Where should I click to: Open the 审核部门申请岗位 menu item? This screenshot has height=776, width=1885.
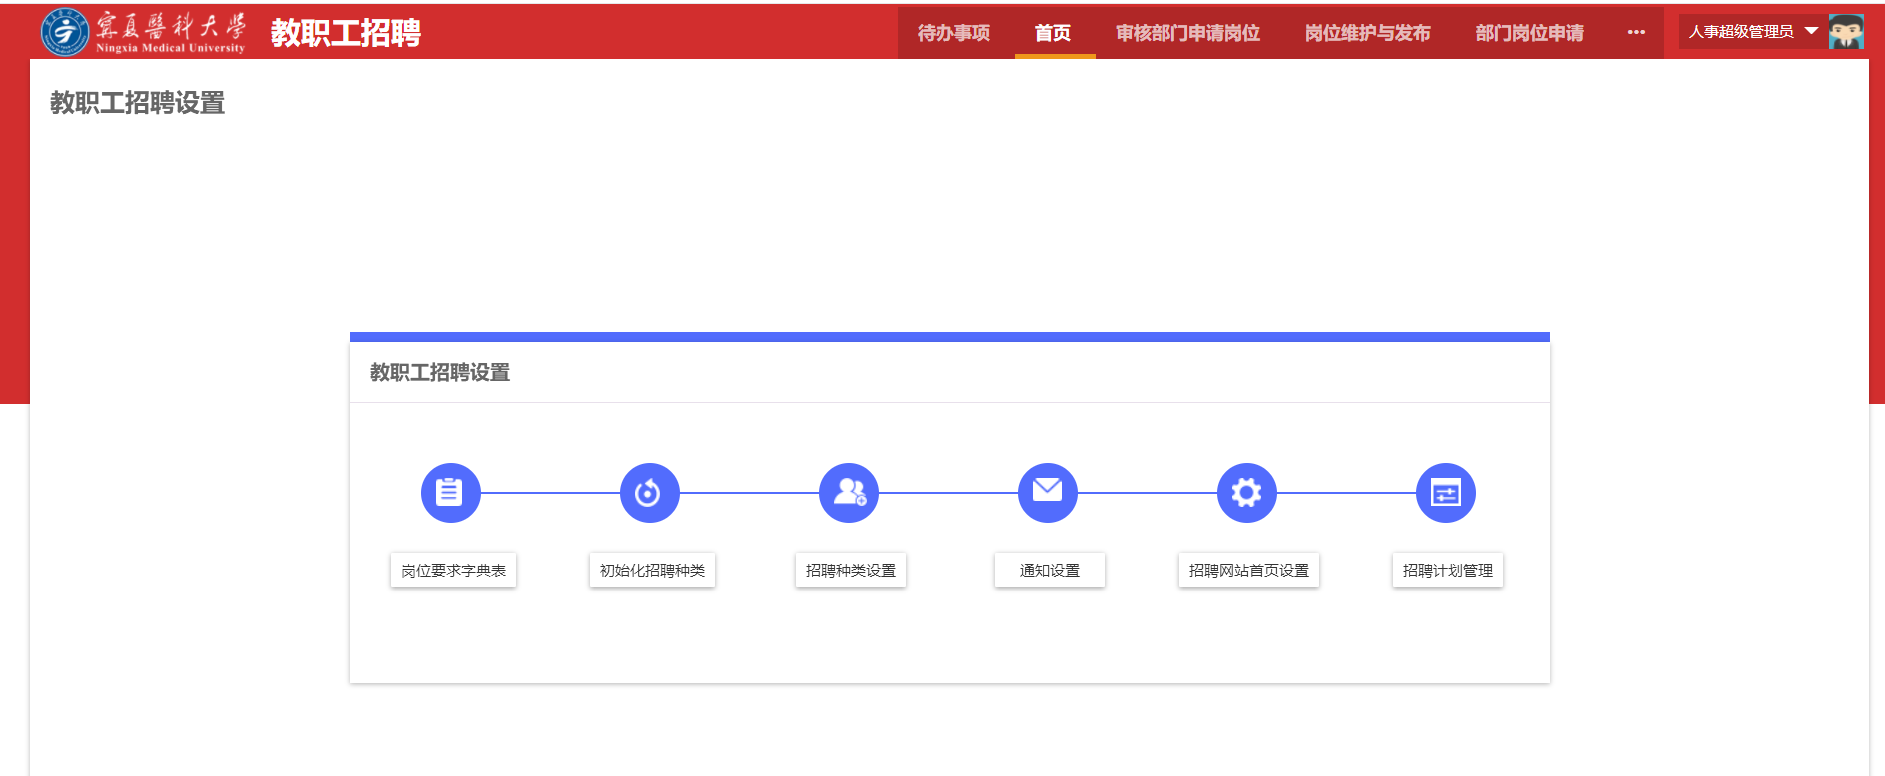click(x=1188, y=33)
